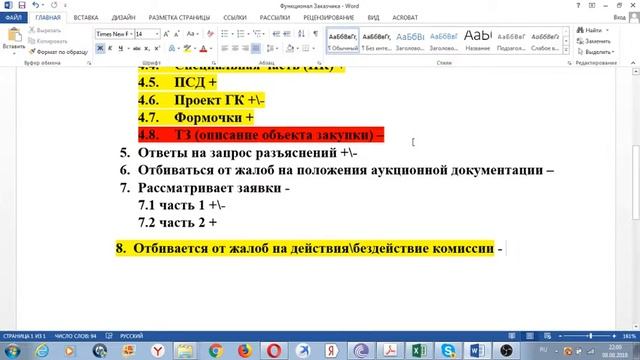This screenshot has height=360, width=640.
Task: Click the Вход sign-in link
Action: coord(619,18)
